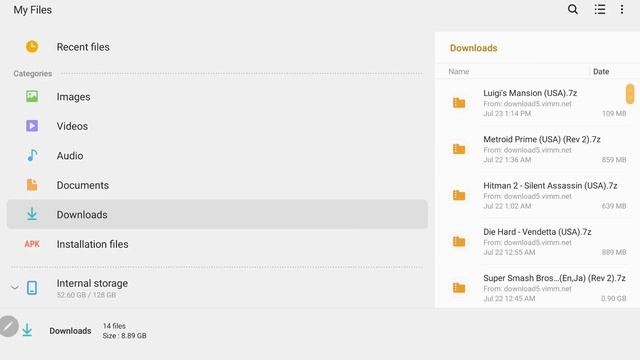Open the search magnifier icon
This screenshot has width=640, height=360.
[573, 9]
